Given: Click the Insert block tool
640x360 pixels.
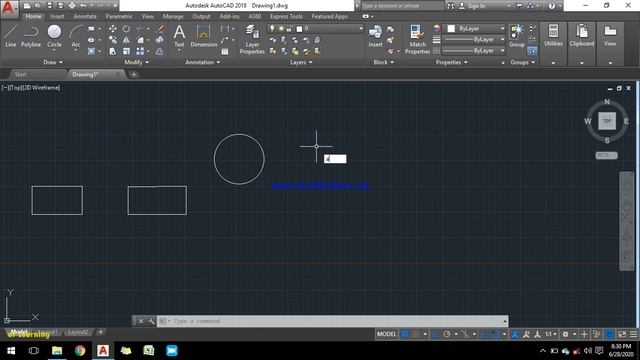Looking at the screenshot, I should (375, 37).
